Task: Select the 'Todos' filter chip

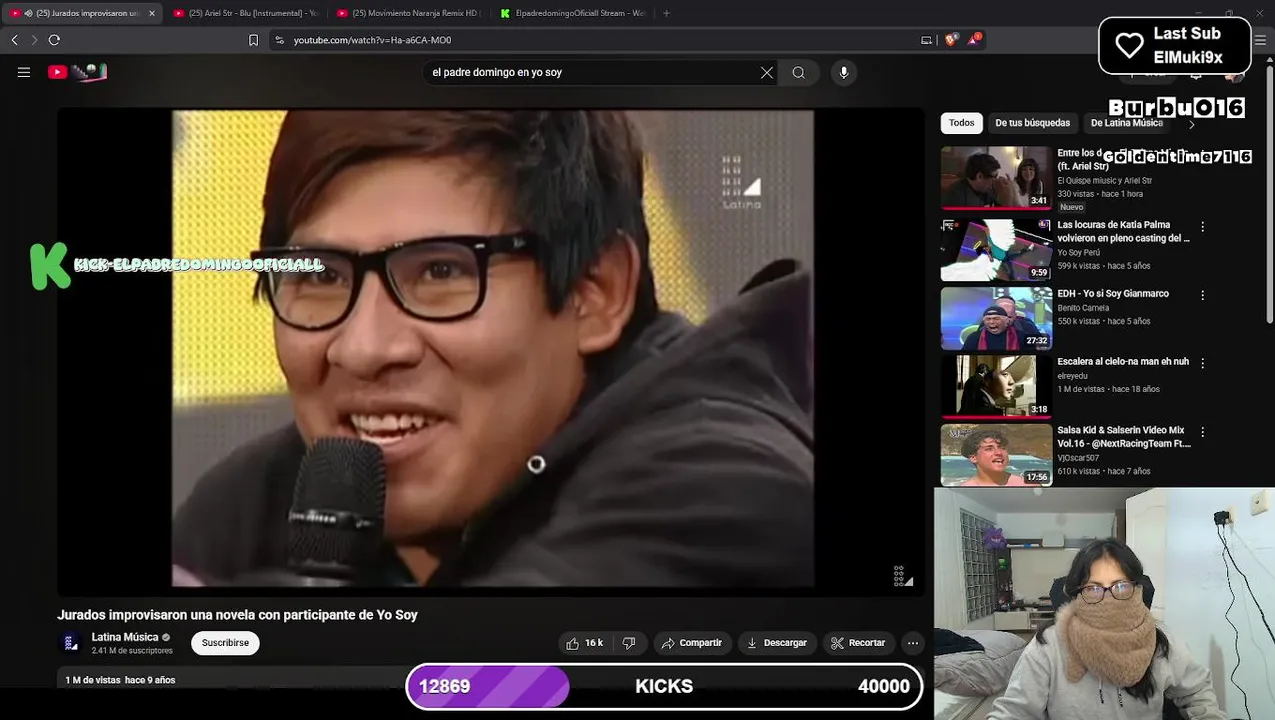Action: 962,123
